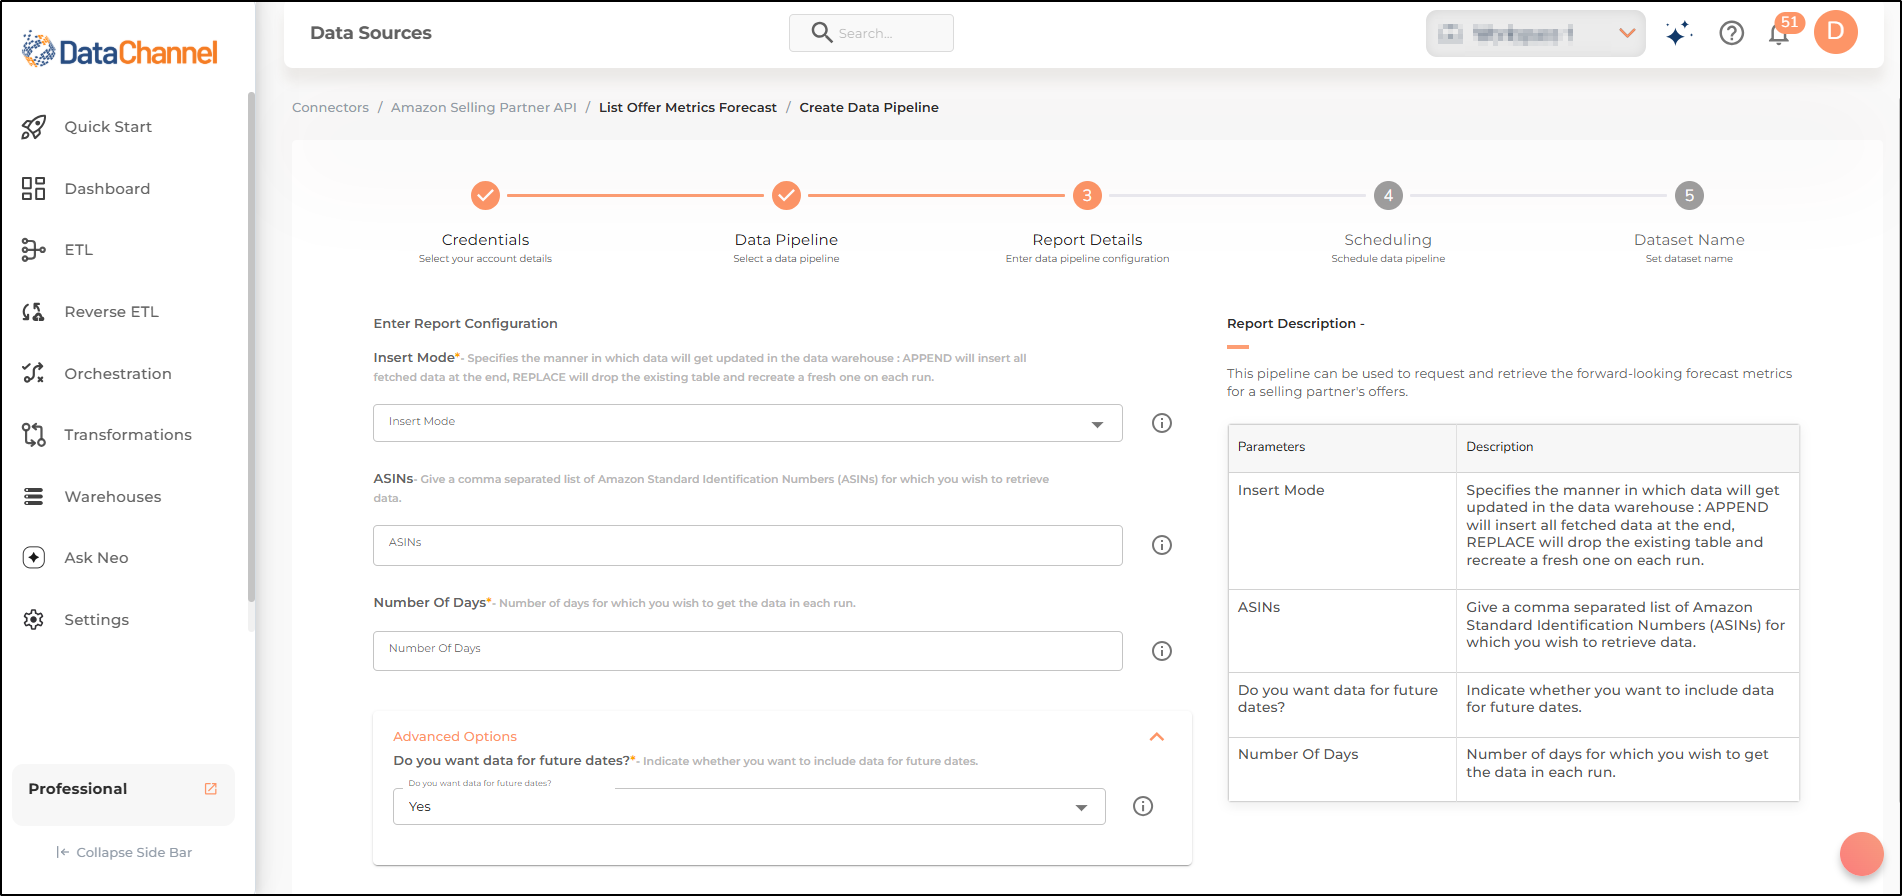
Task: Open the Warehouses stack icon
Action: point(34,497)
